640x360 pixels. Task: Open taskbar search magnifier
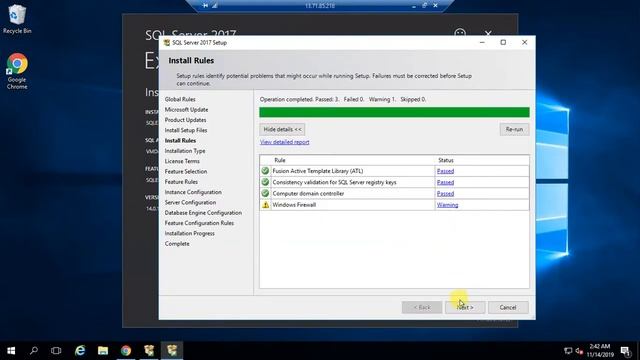tap(34, 350)
